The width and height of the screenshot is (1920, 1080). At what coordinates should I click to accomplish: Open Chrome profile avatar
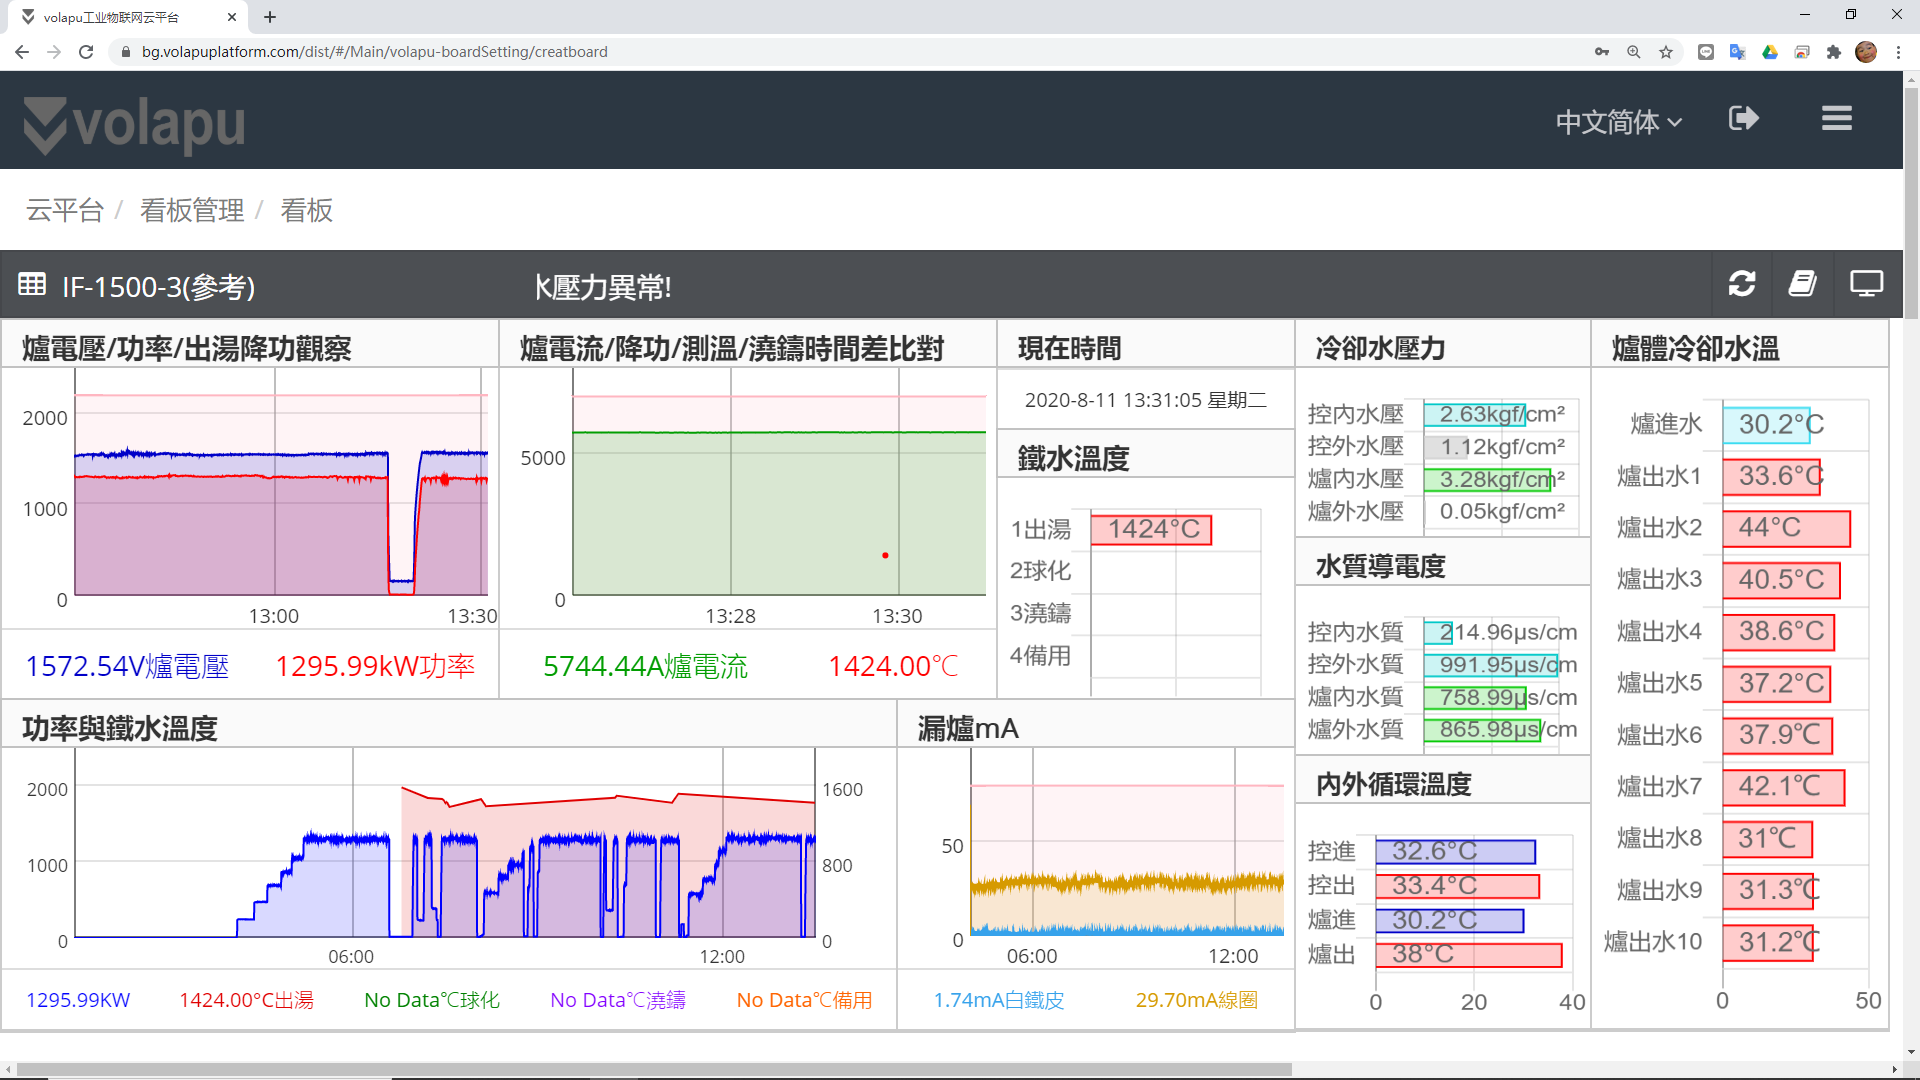click(x=1866, y=52)
